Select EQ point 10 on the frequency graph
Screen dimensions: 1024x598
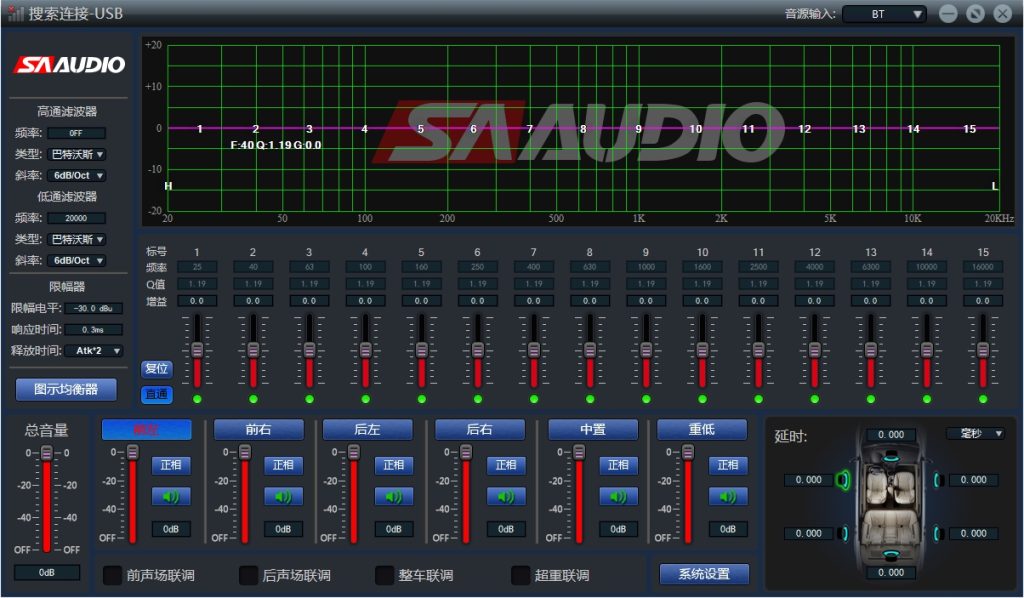coord(696,129)
